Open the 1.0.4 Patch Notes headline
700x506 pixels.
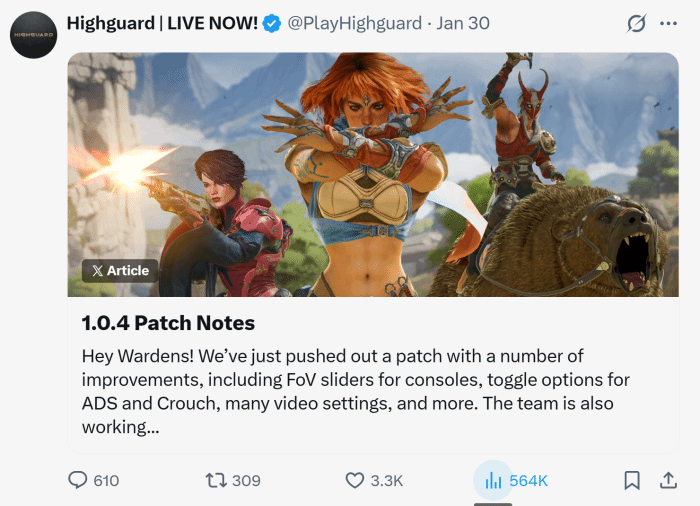pyautogui.click(x=168, y=323)
